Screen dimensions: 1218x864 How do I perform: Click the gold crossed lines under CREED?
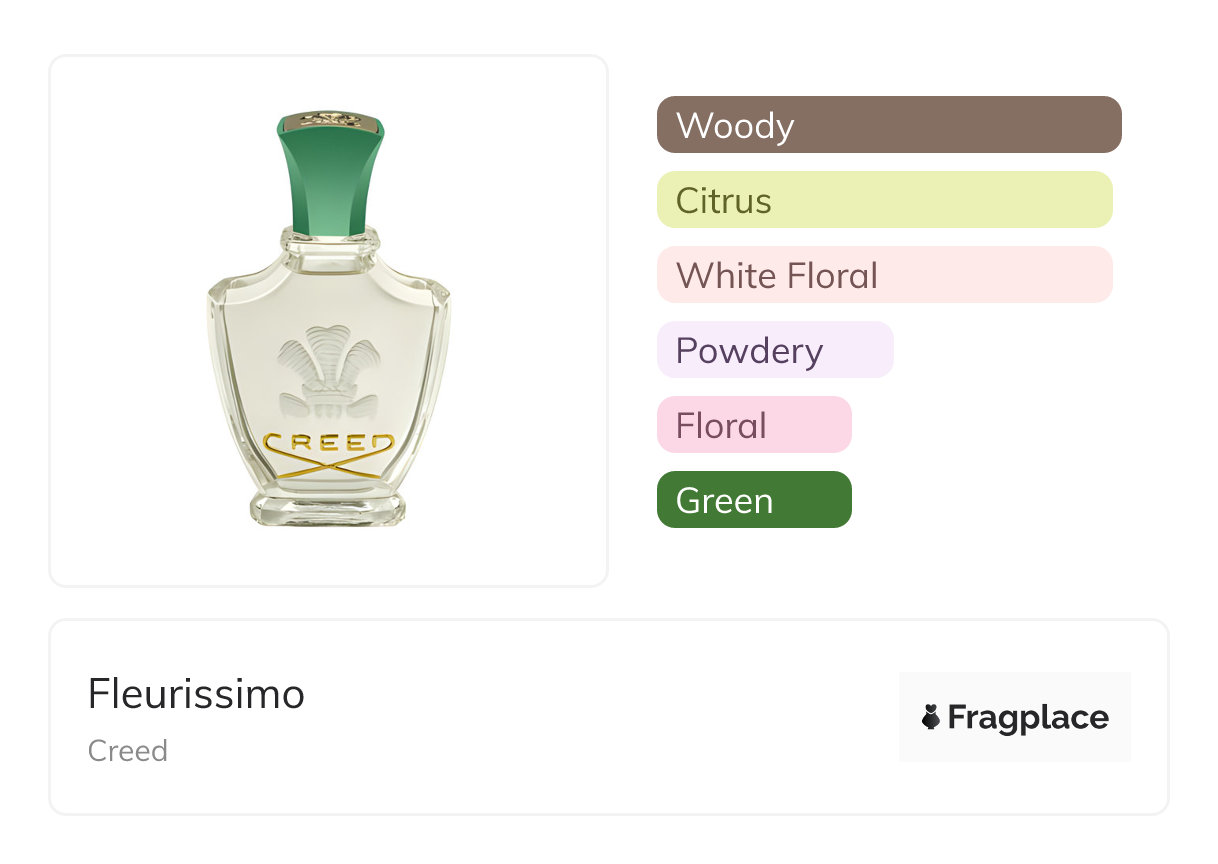[328, 466]
